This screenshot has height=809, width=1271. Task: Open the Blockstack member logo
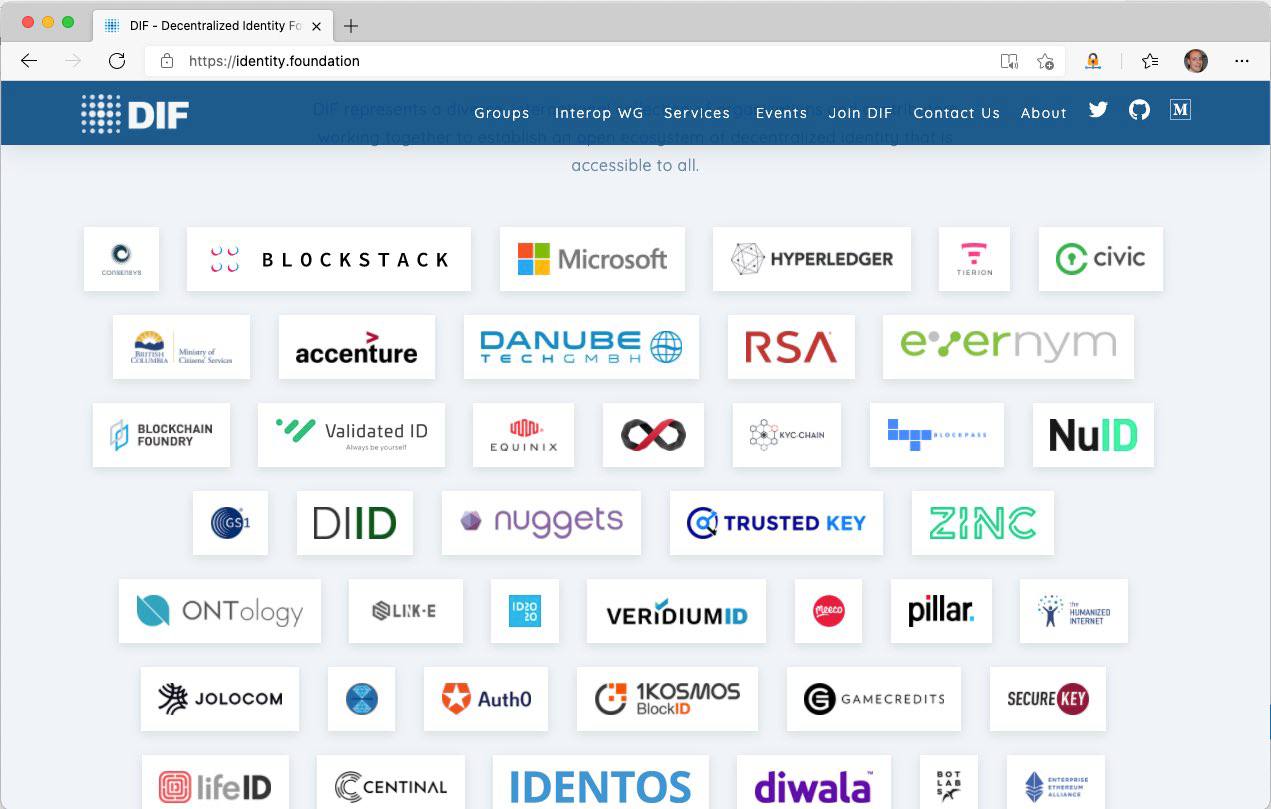(x=329, y=259)
